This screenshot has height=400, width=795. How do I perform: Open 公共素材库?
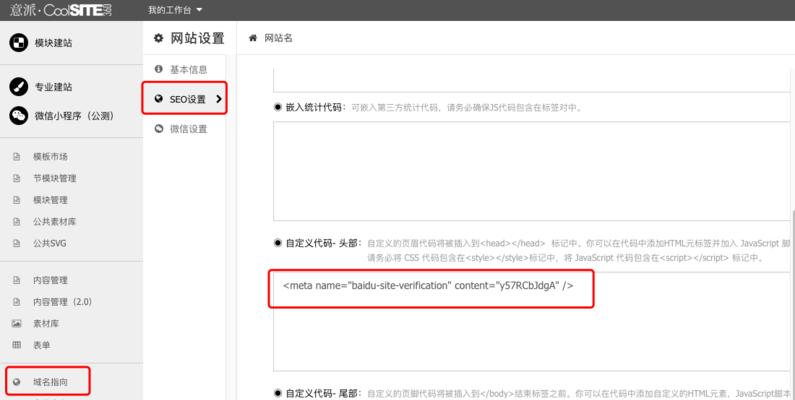pos(55,222)
